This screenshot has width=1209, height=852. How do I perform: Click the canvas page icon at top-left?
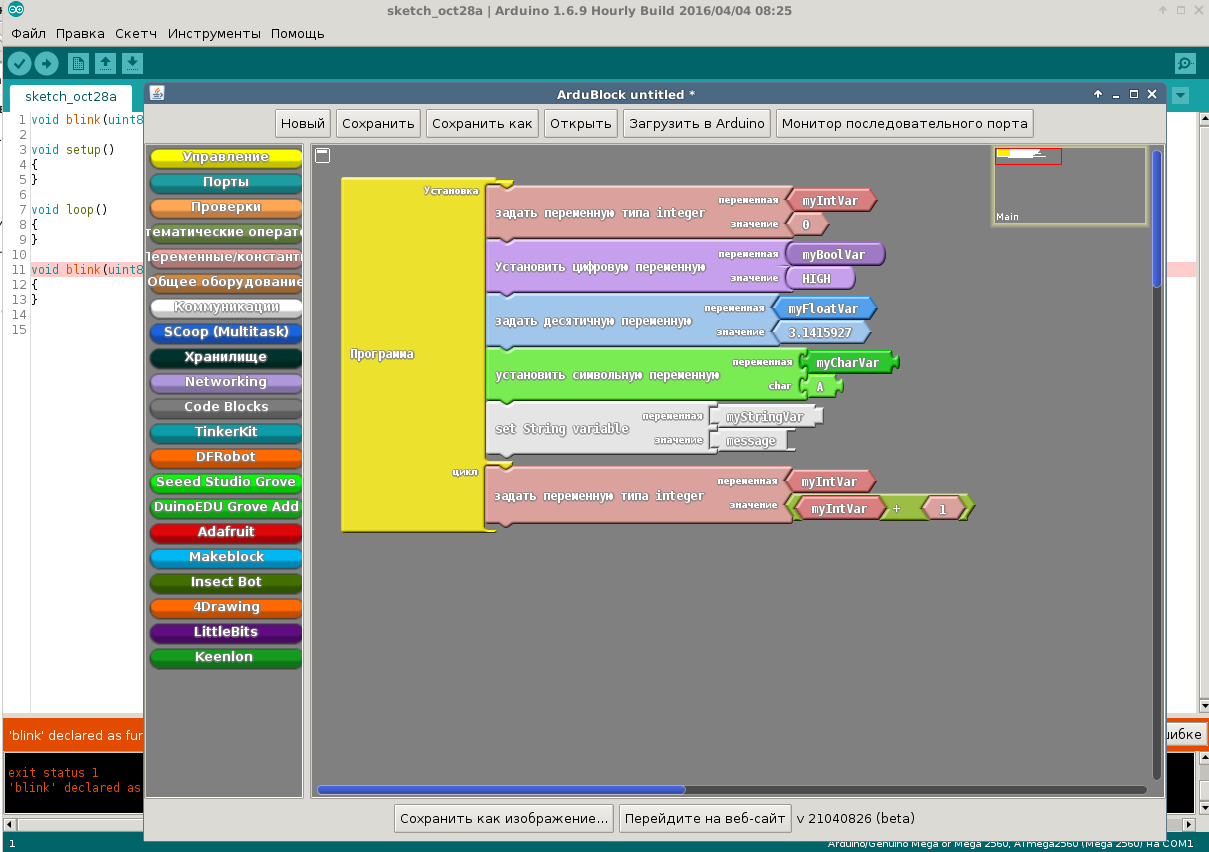click(x=322, y=155)
